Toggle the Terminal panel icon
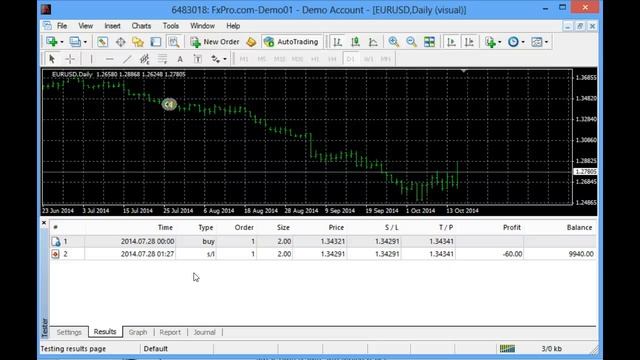Viewport: 640px width, 360px height. click(156, 42)
